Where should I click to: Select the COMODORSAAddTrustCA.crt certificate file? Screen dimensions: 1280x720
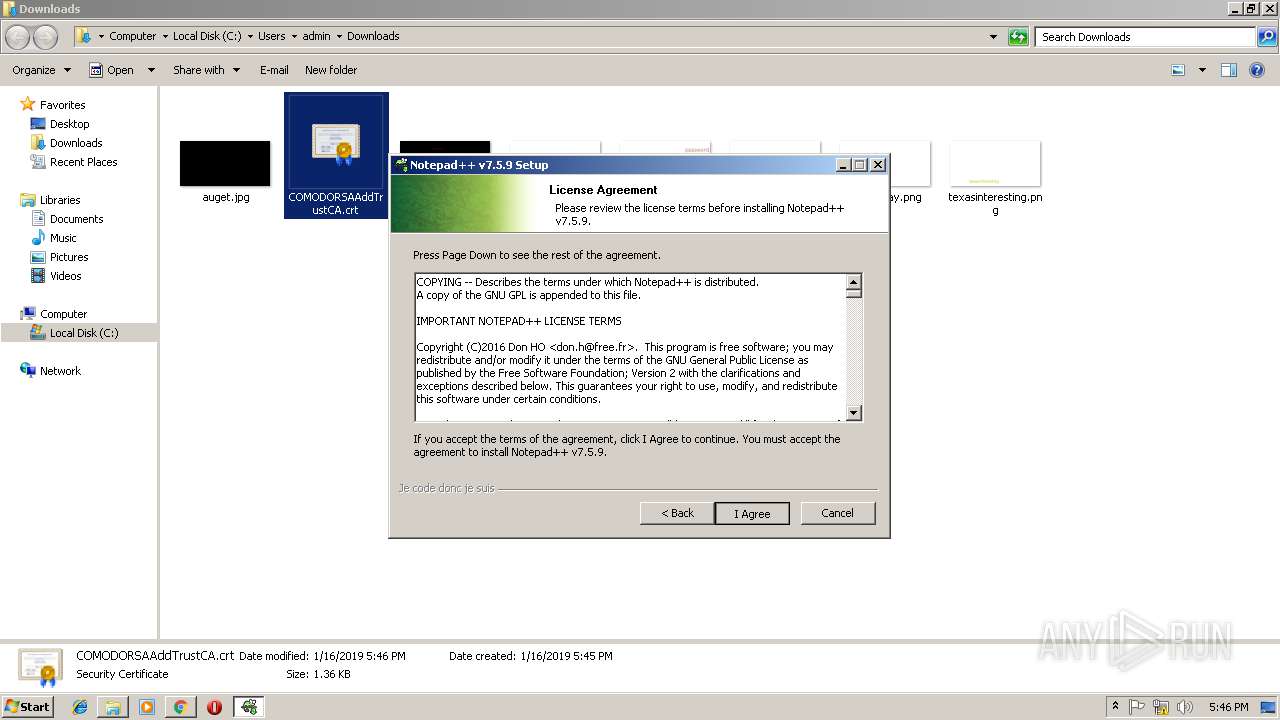[336, 155]
